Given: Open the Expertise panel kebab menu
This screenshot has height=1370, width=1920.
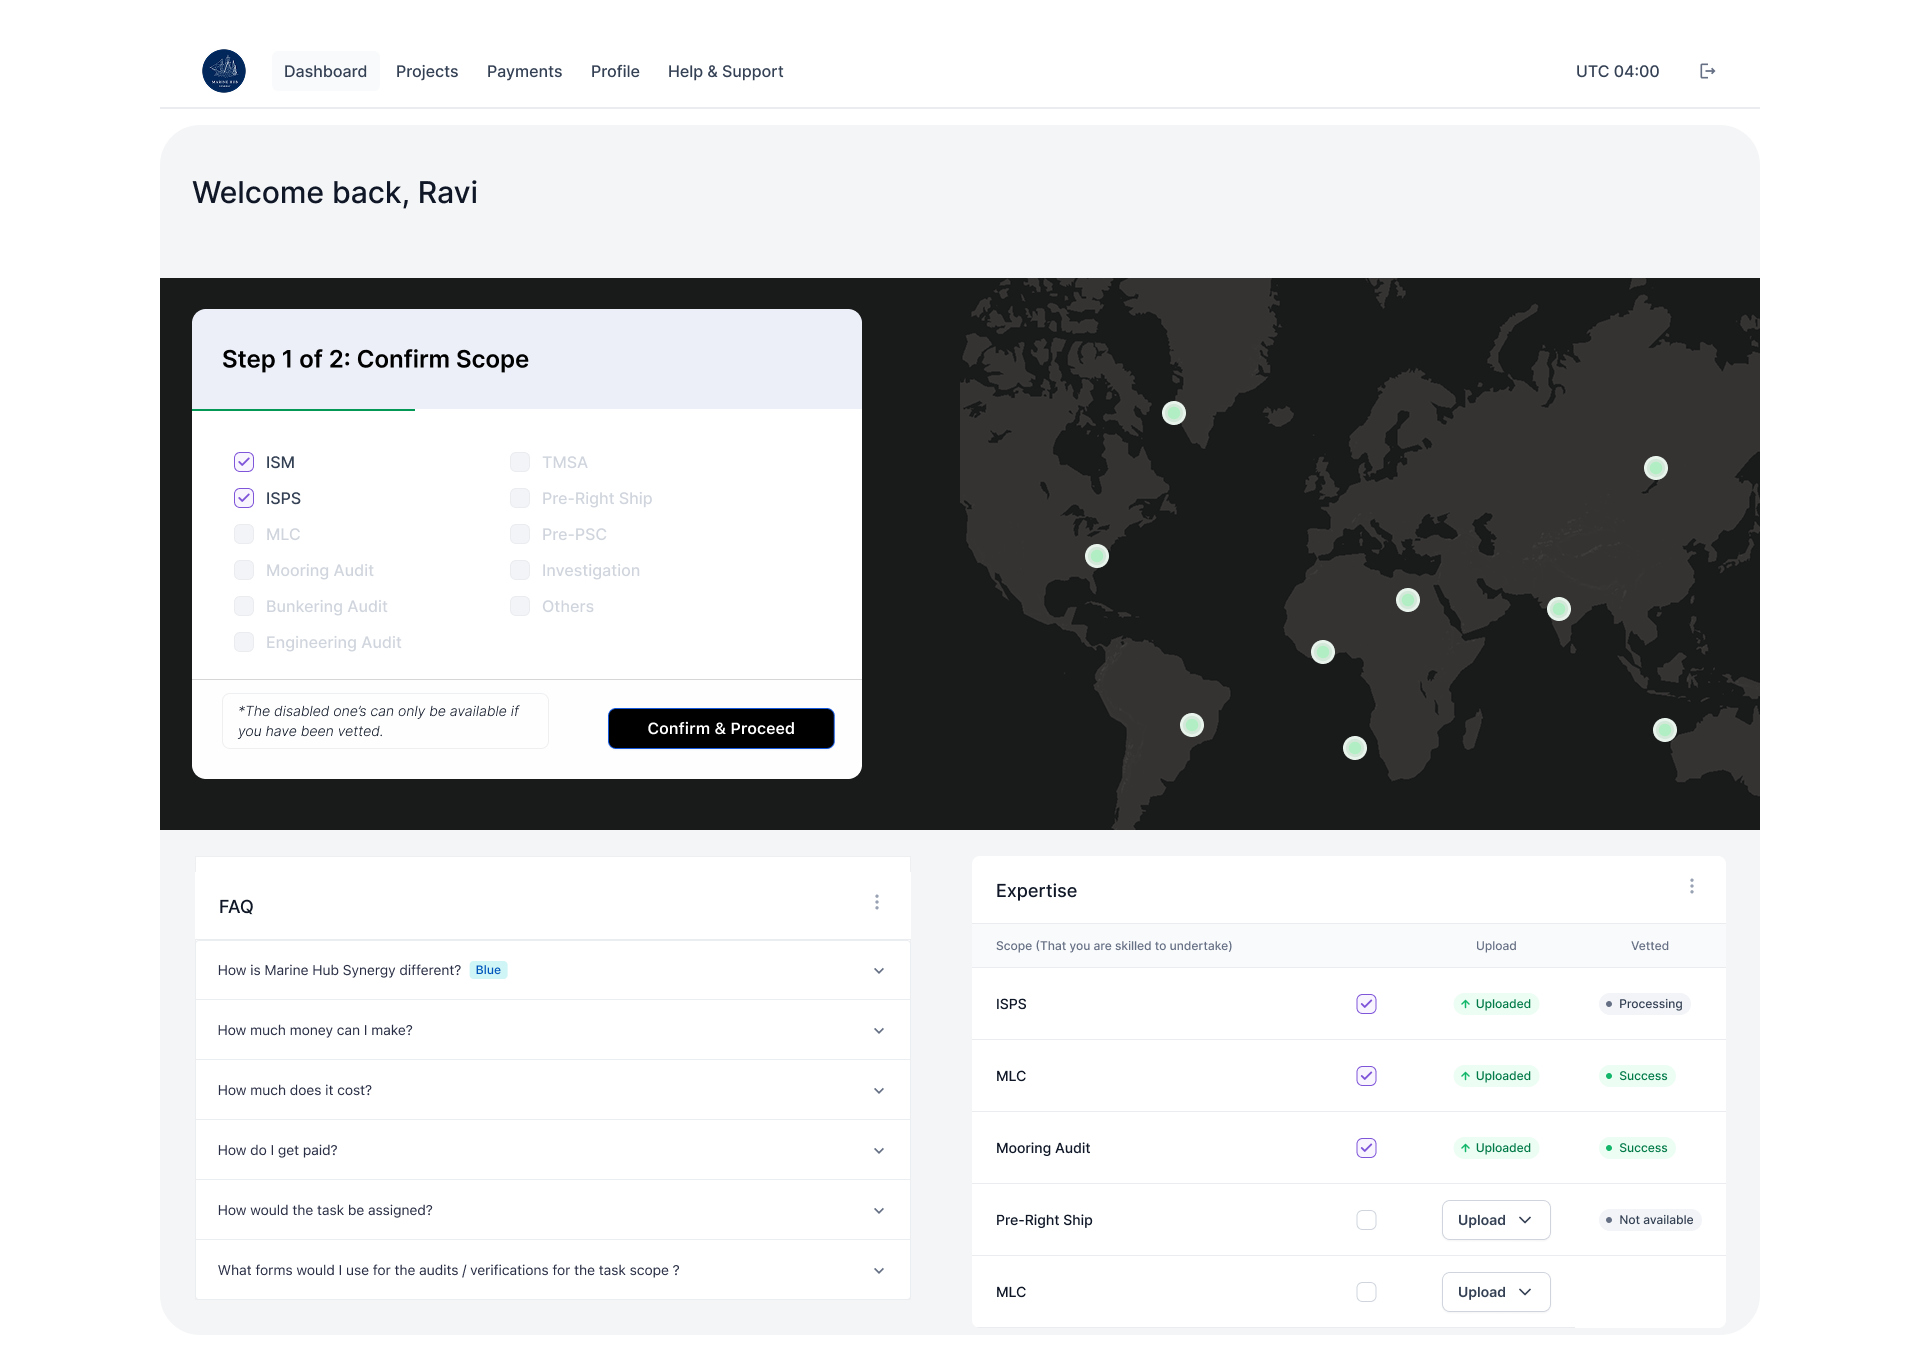Looking at the screenshot, I should 1692,886.
